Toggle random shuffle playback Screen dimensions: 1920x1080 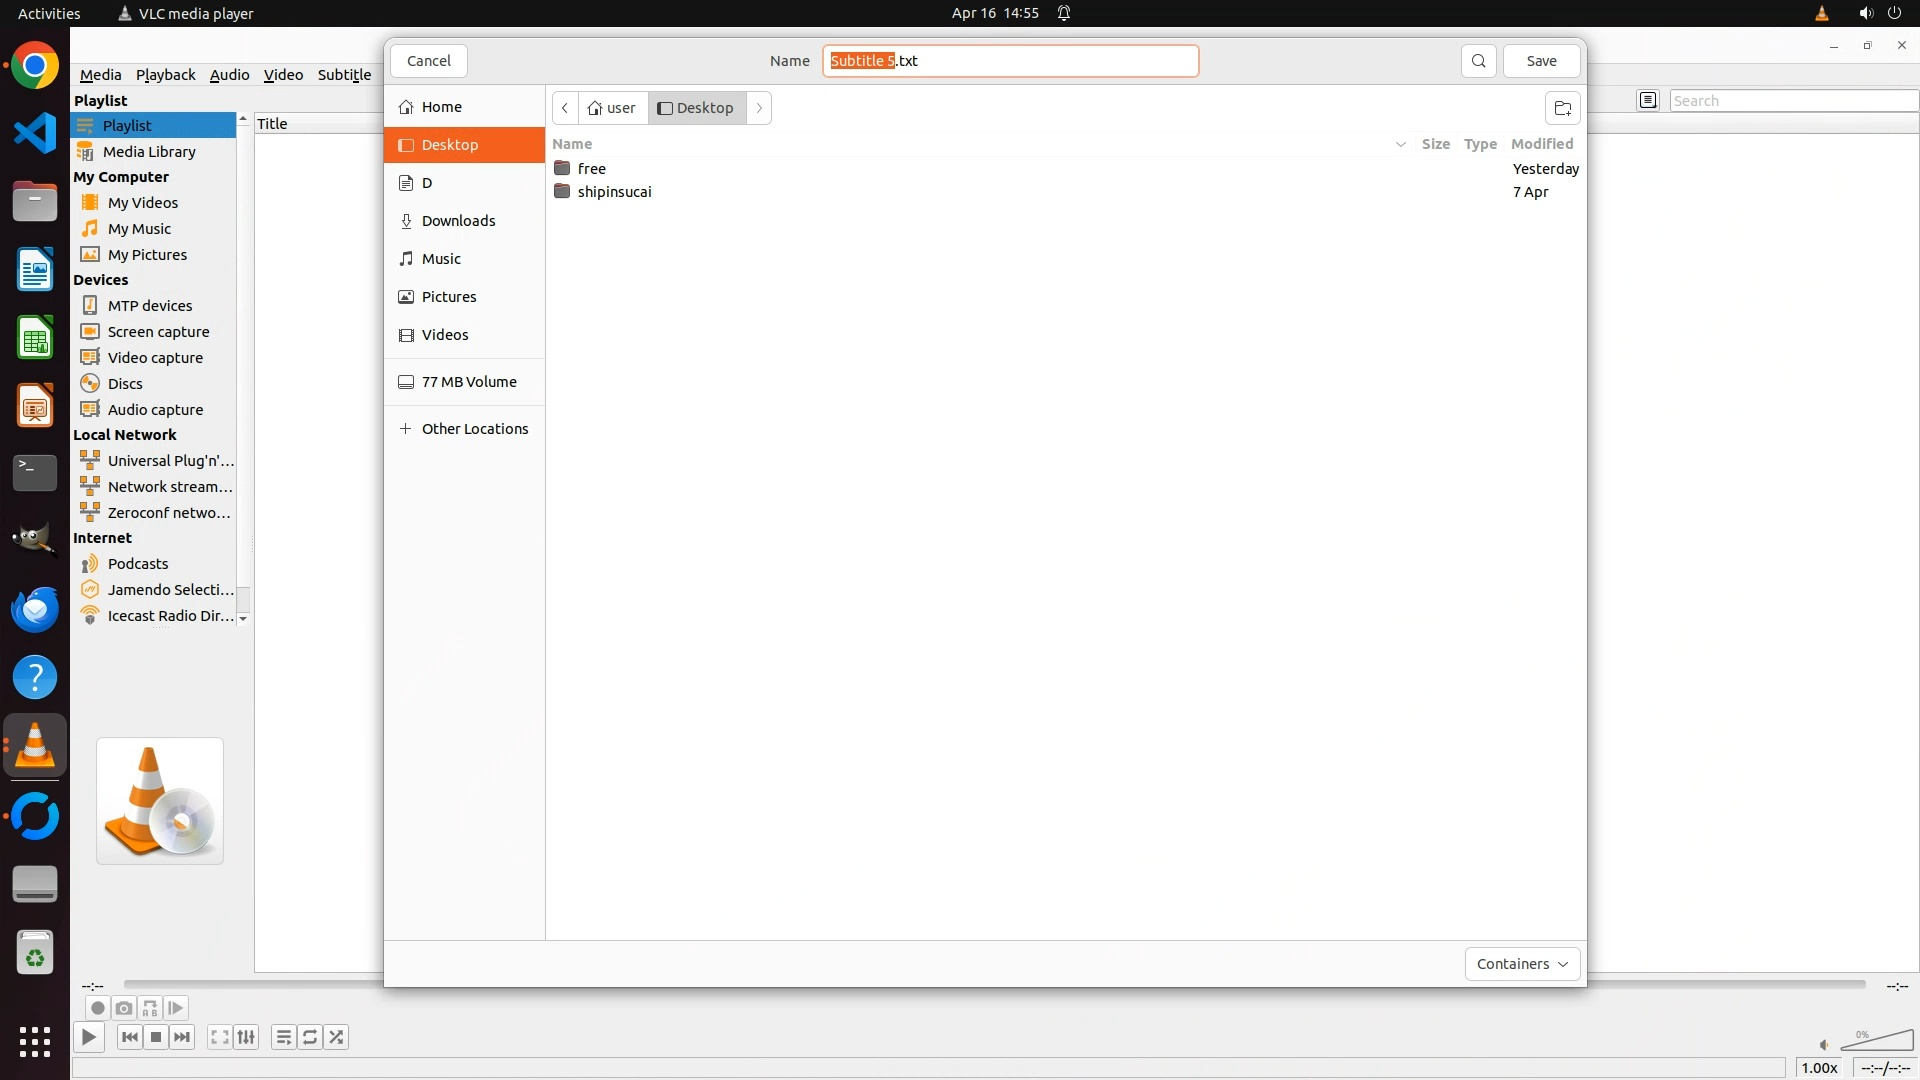point(336,1037)
